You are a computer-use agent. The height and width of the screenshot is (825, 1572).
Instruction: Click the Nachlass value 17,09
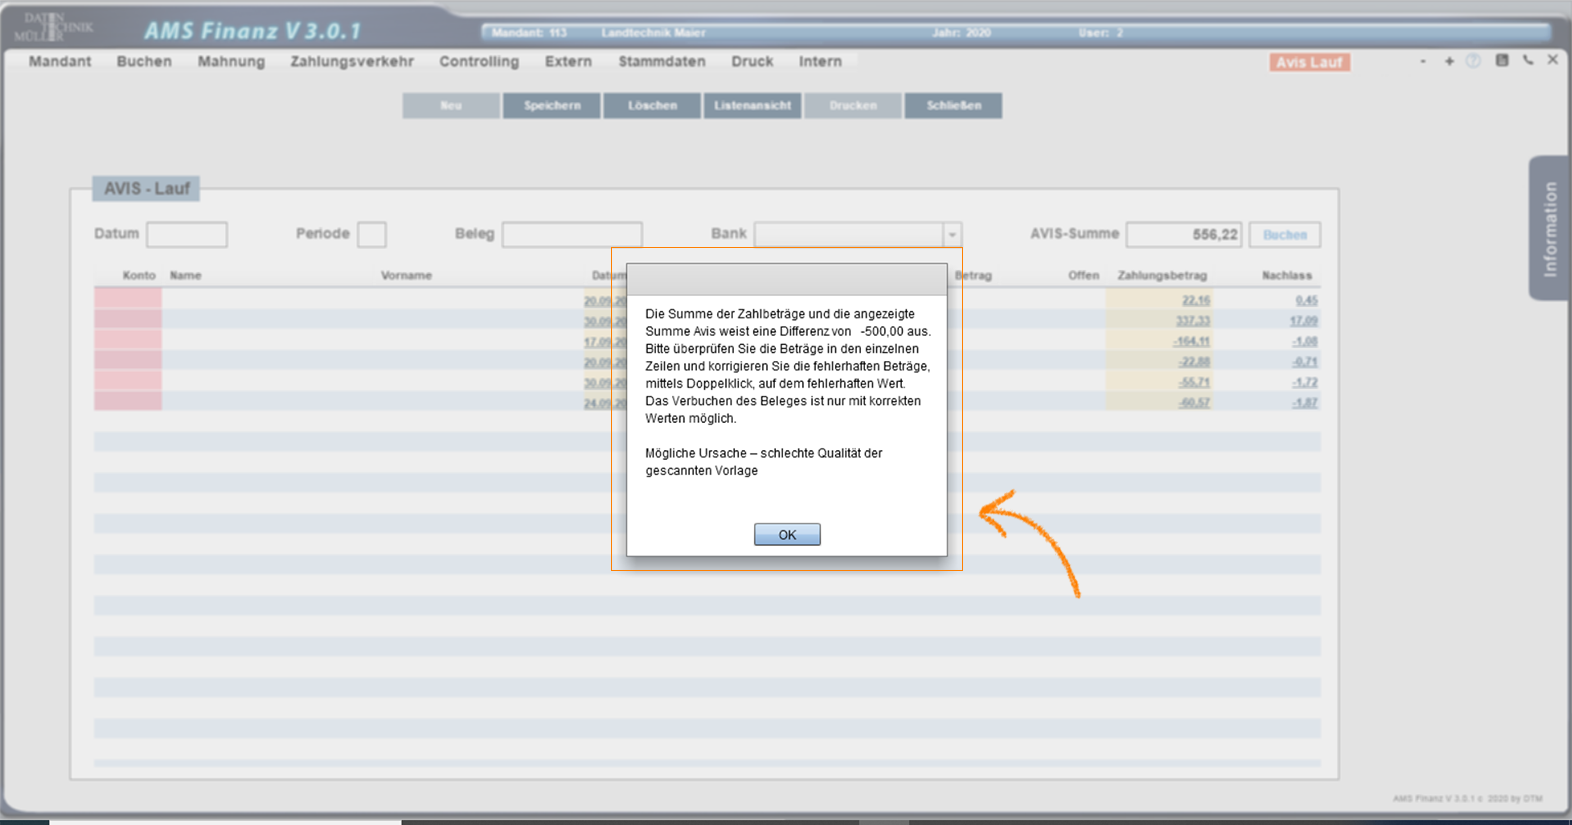point(1303,321)
